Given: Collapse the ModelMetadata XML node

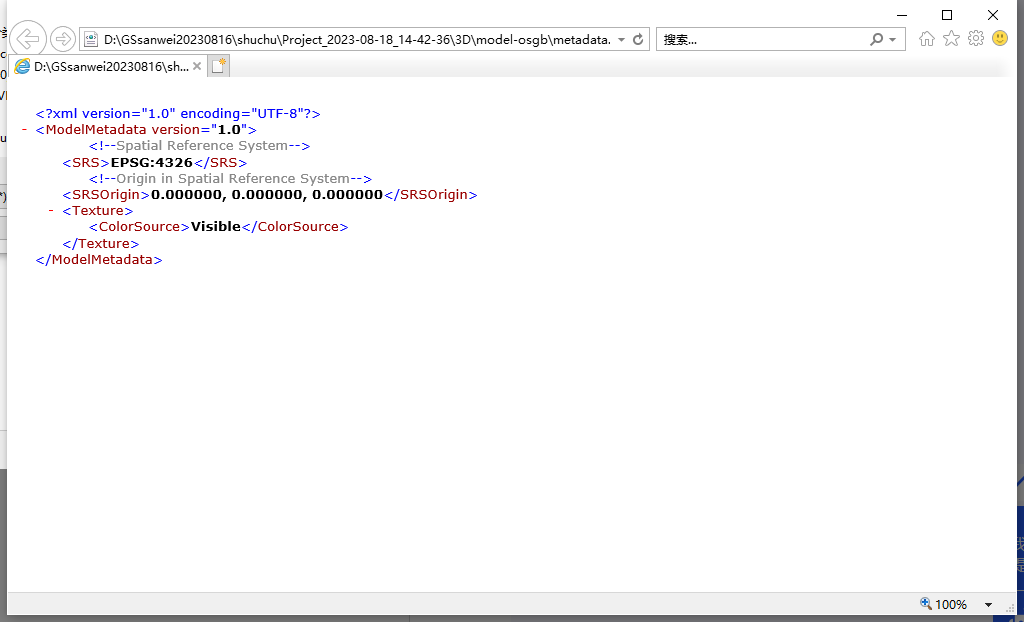Looking at the screenshot, I should (x=24, y=129).
